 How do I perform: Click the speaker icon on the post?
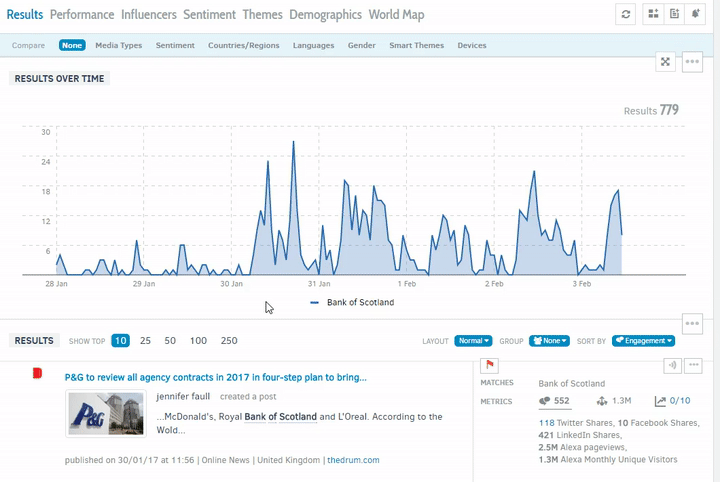pyautogui.click(x=672, y=366)
